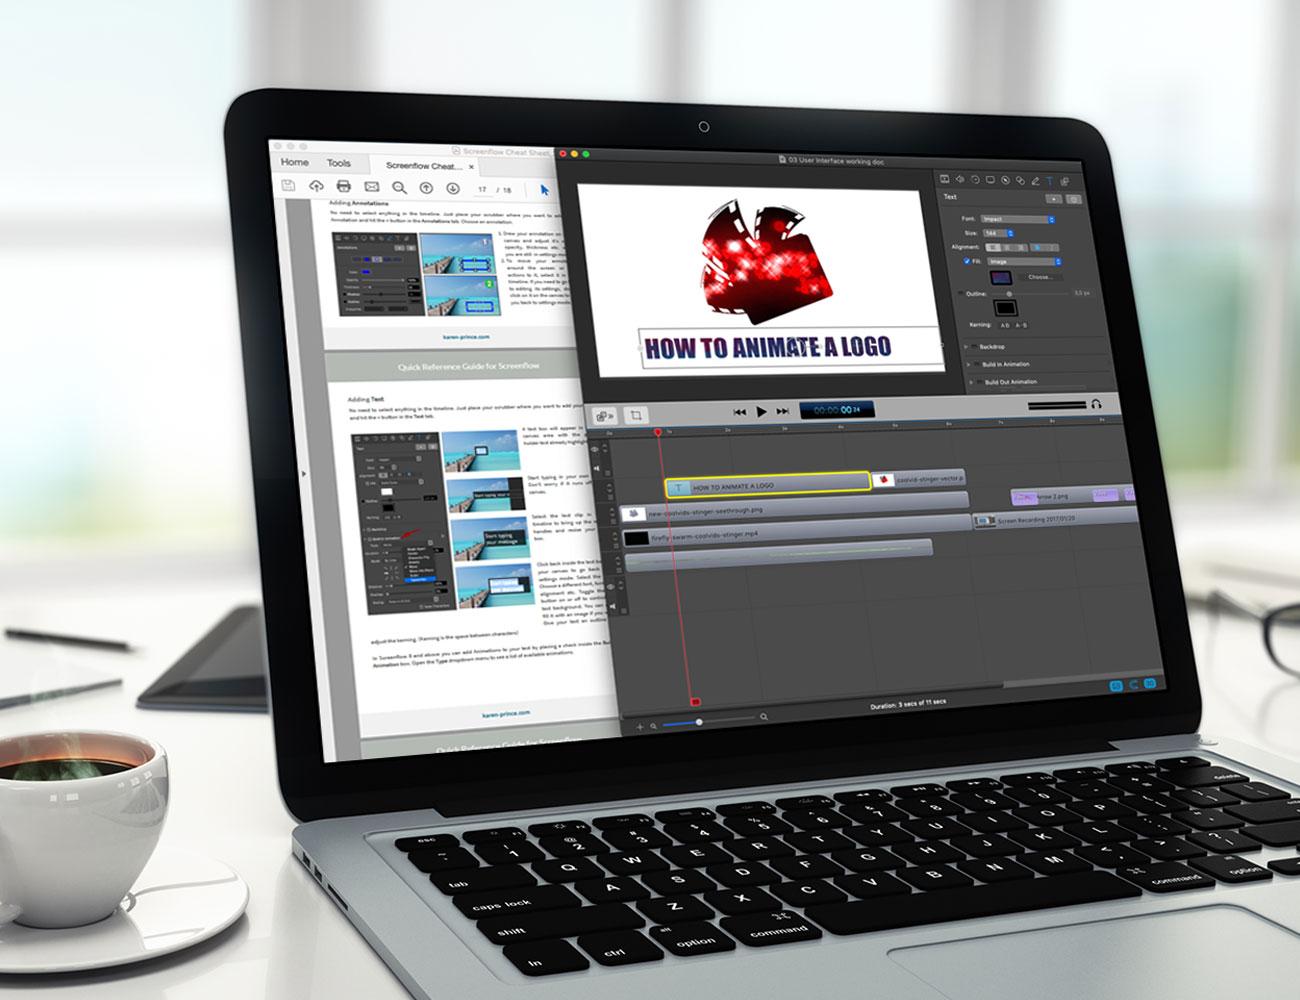
Task: Open the Video properties inspector icon
Action: click(945, 180)
